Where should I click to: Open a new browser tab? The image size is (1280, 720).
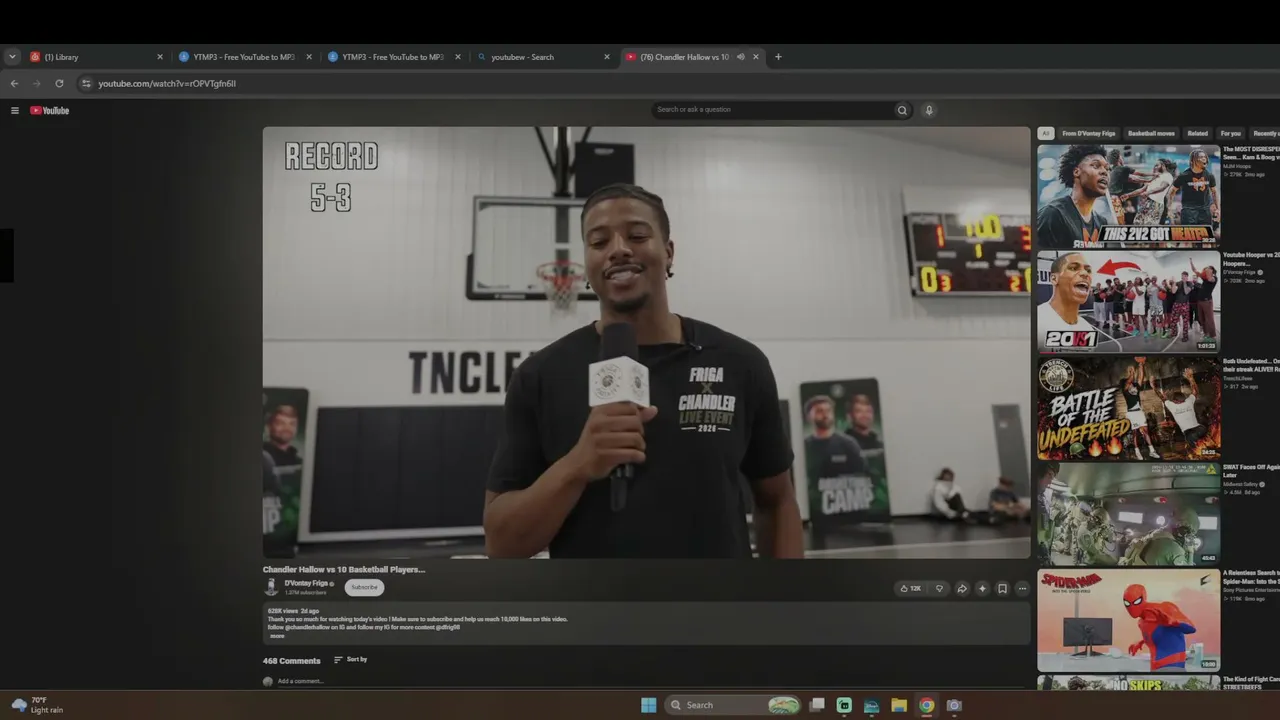tap(778, 57)
